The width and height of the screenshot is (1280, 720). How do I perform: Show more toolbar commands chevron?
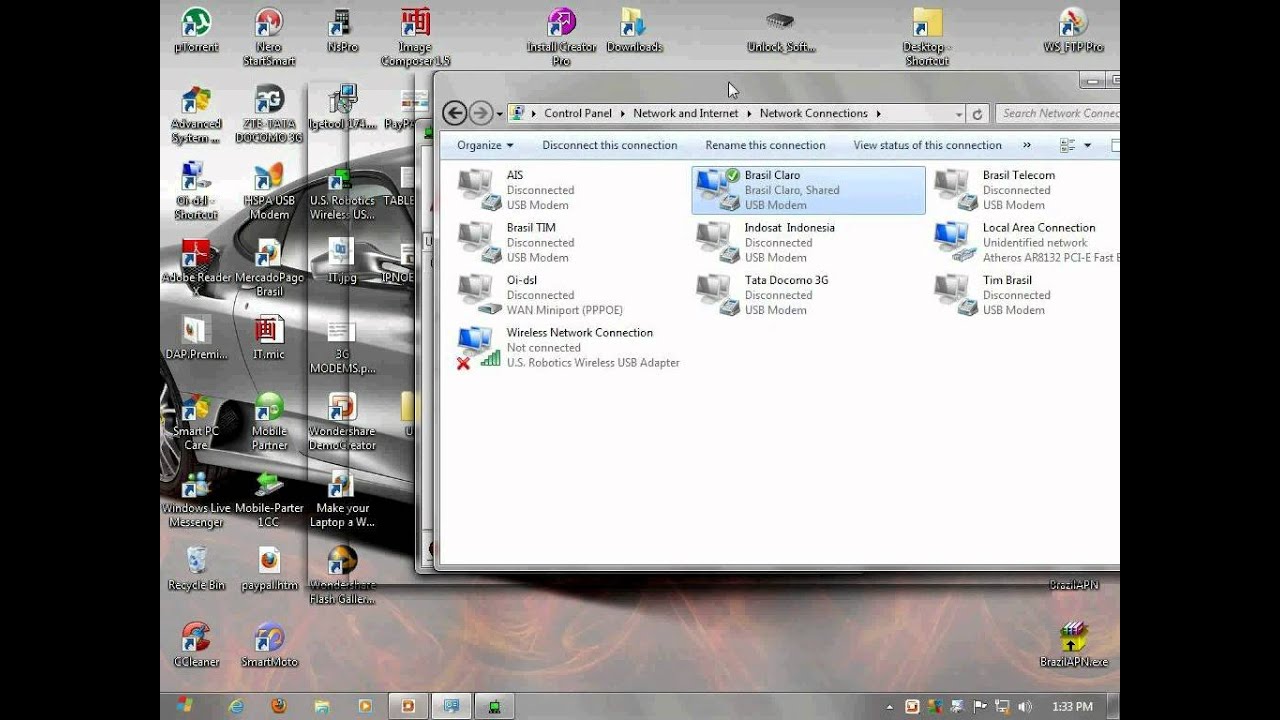[x=1029, y=145]
